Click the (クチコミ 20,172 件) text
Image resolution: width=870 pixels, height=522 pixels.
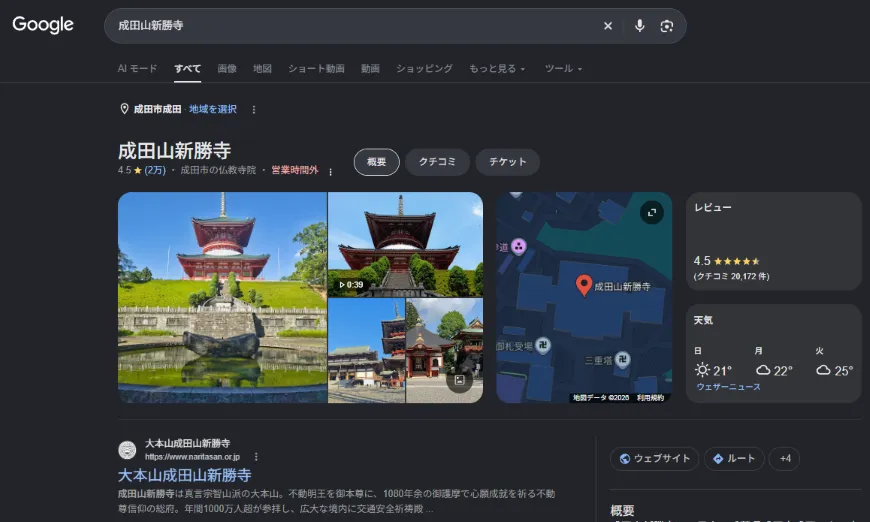731,276
